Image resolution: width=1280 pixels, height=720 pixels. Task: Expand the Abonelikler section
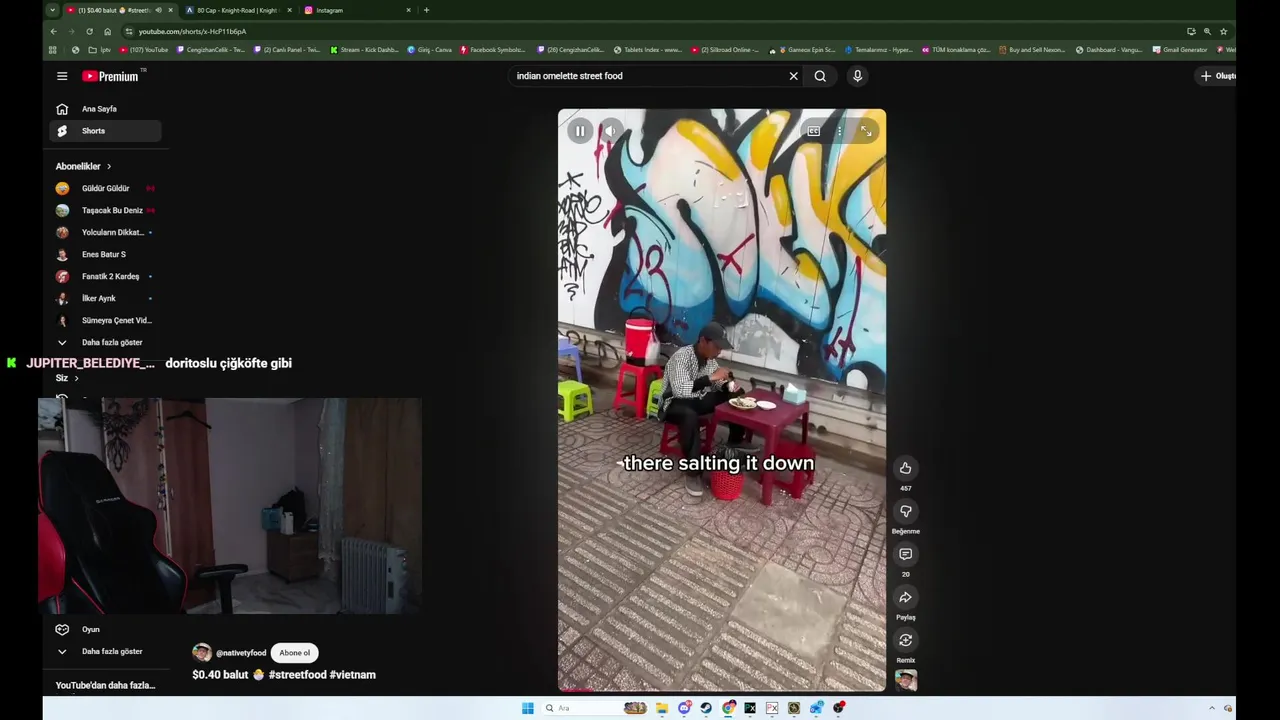point(83,166)
